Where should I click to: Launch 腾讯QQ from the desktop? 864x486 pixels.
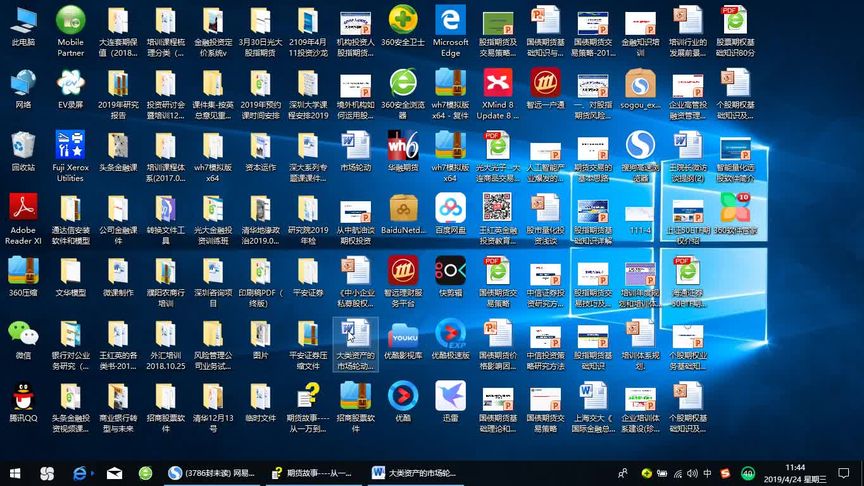pyautogui.click(x=22, y=398)
